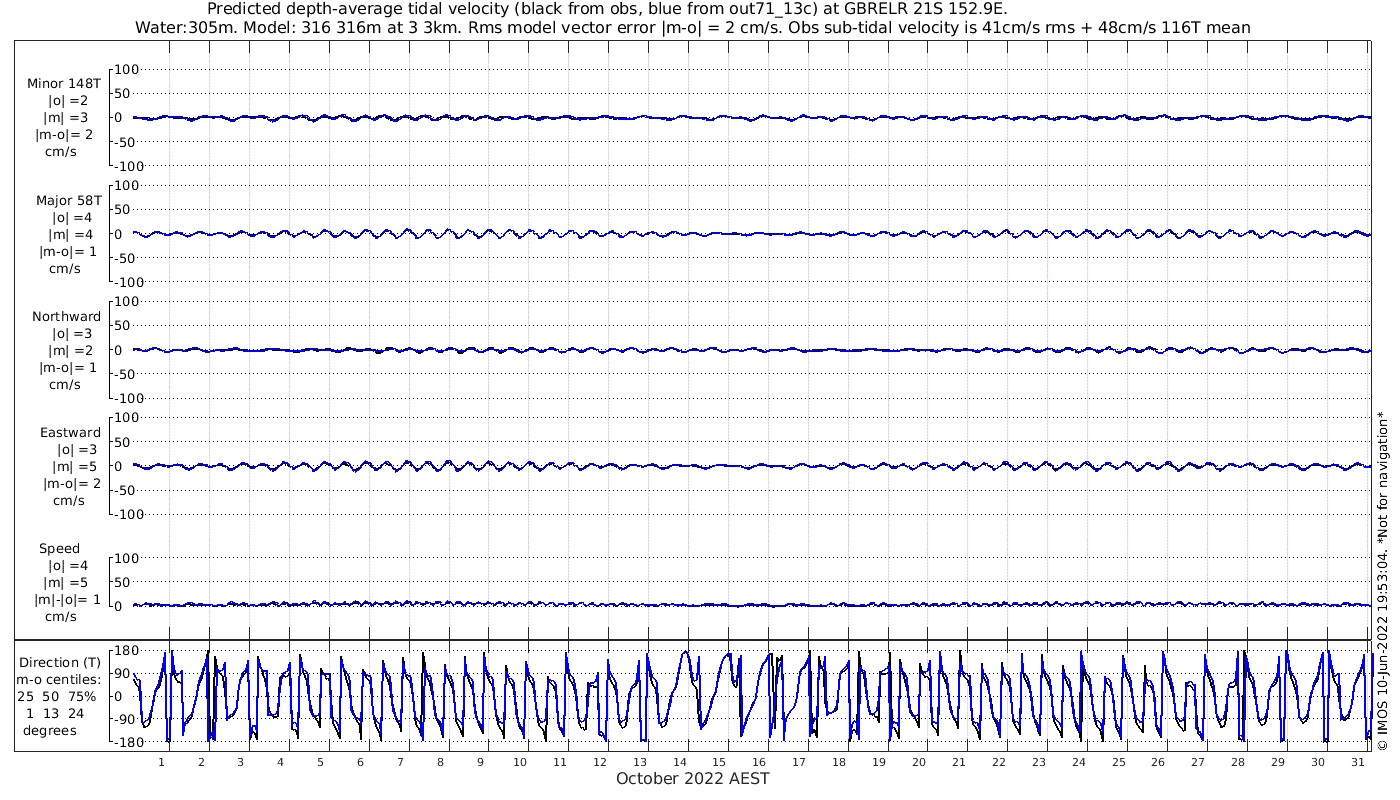Click "|m-o|= 1" under Major 58T
The image size is (1400, 800).
[67, 251]
